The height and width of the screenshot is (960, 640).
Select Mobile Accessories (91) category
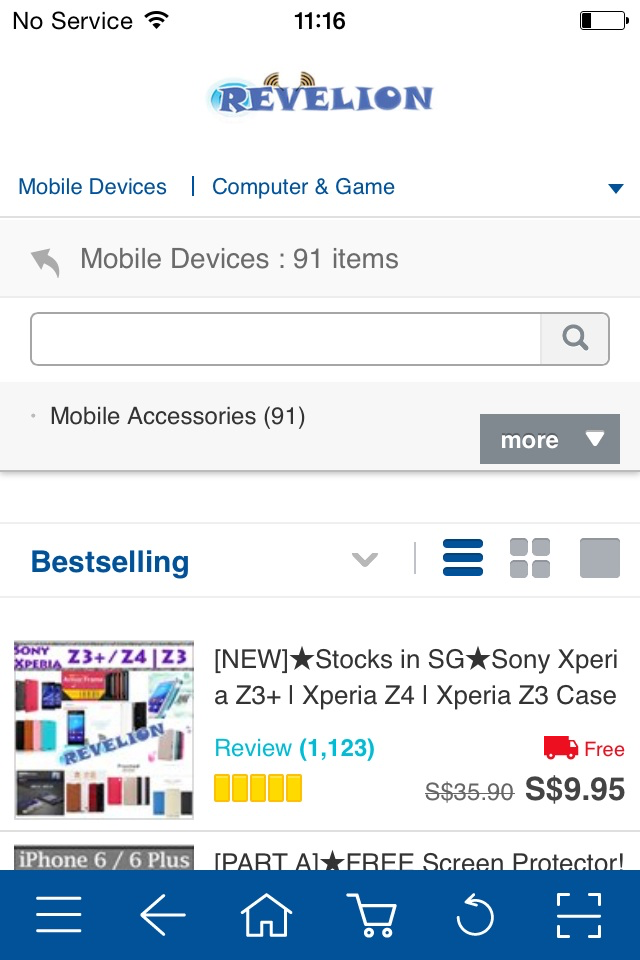[177, 416]
